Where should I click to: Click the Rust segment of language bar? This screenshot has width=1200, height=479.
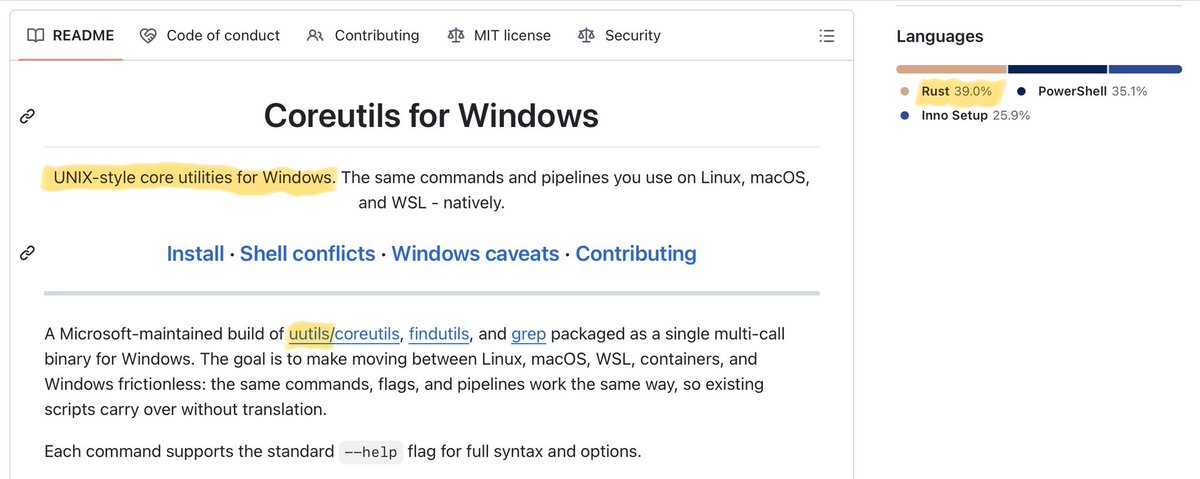[x=951, y=69]
